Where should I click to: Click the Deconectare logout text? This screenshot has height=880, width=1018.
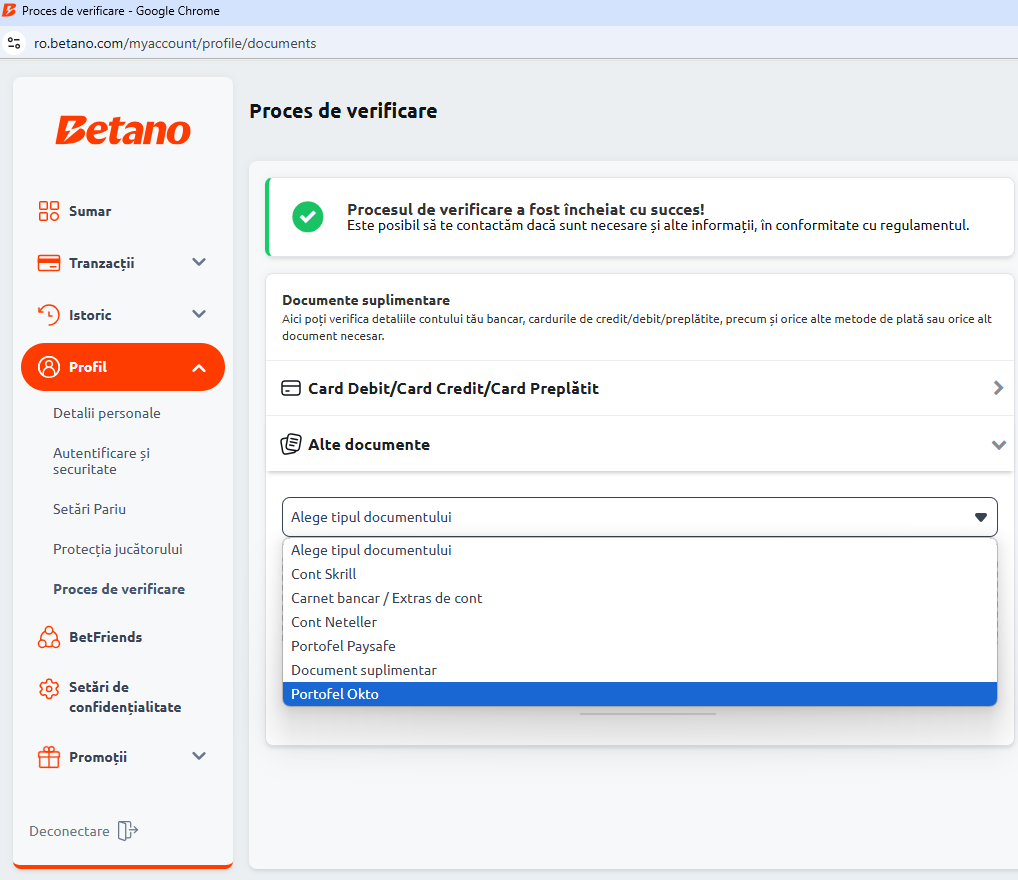click(x=69, y=831)
